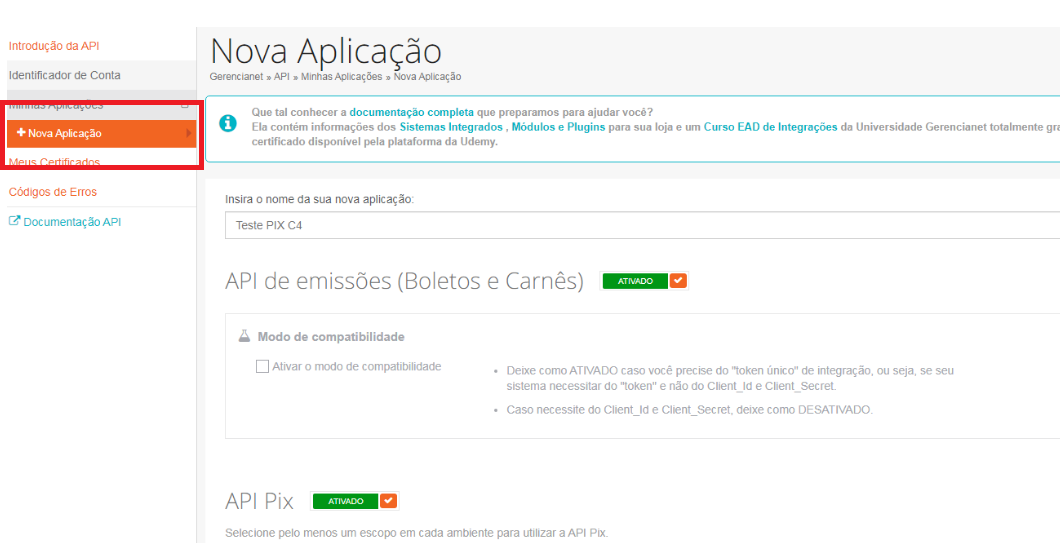Click the external link icon by Documentação API
The image size is (1063, 546).
point(14,222)
